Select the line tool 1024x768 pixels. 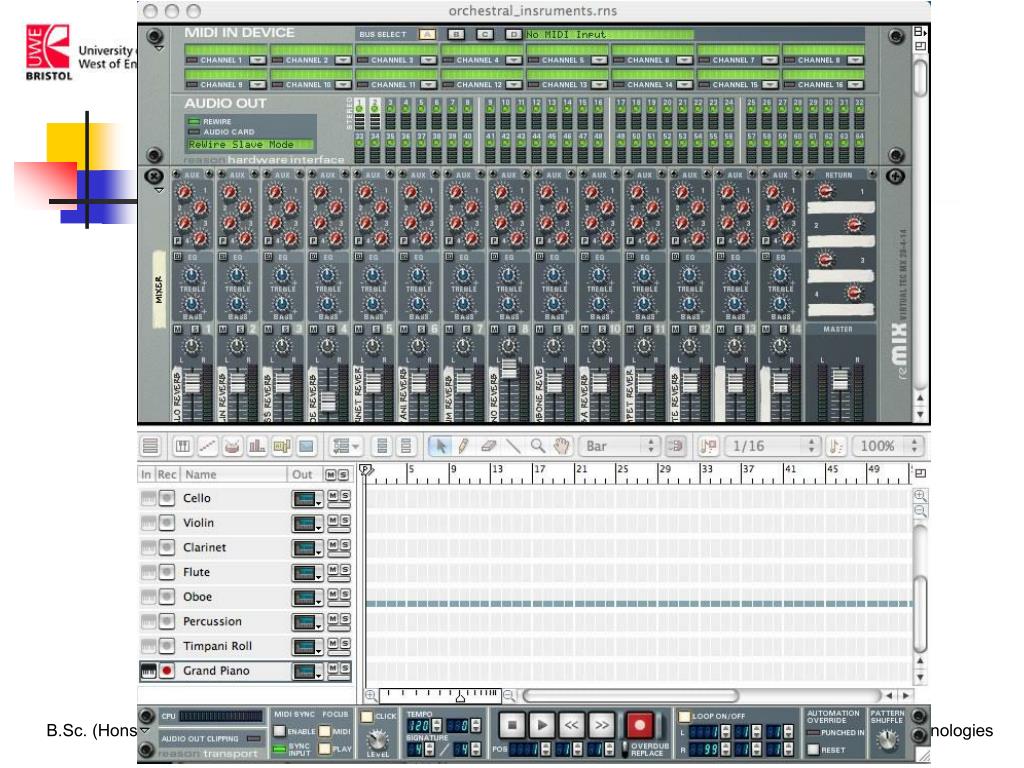pos(513,446)
